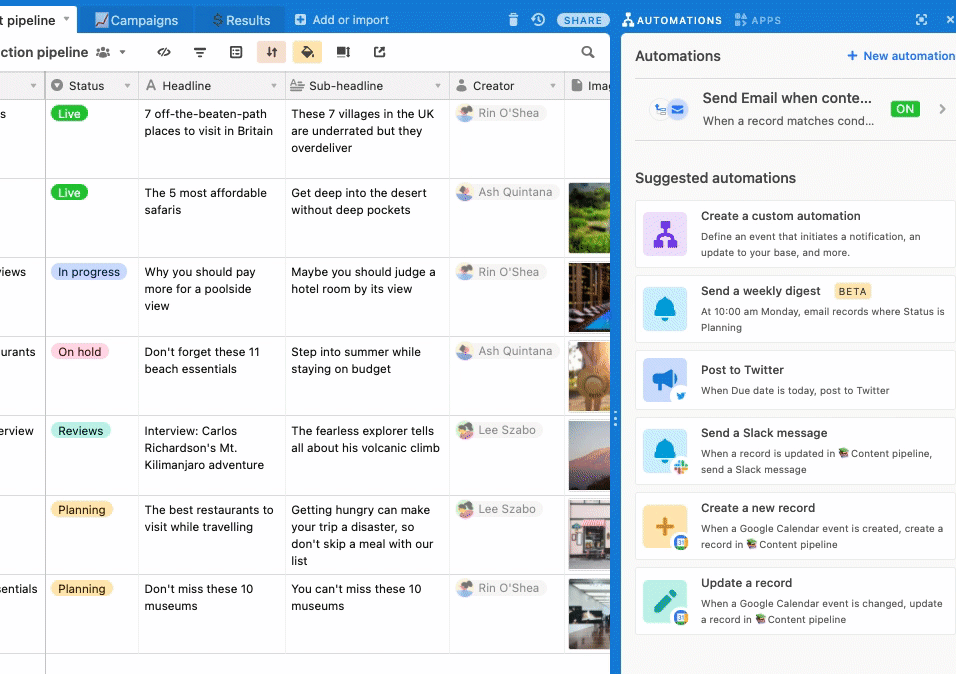Image resolution: width=956 pixels, height=674 pixels.
Task: Toggle fullscreen icon in top bar
Action: (x=921, y=20)
